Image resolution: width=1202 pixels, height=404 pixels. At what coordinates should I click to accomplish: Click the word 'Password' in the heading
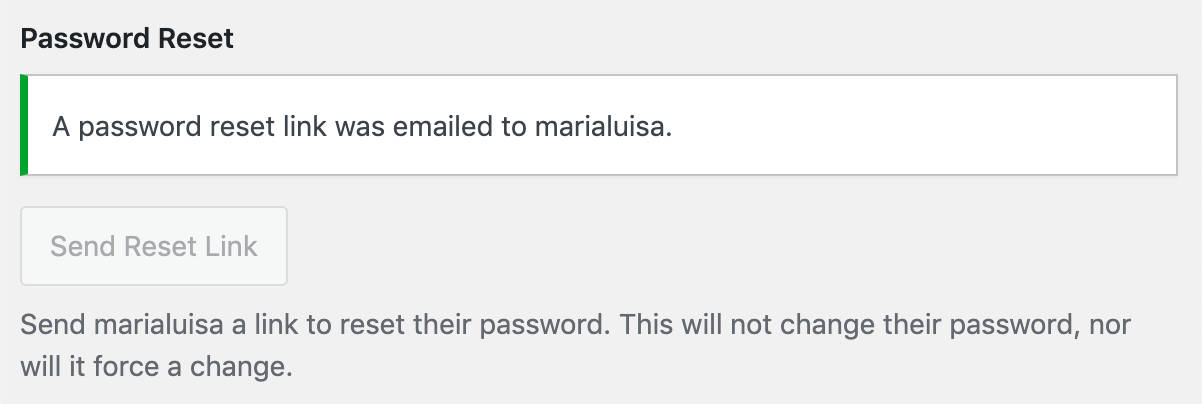[x=81, y=39]
